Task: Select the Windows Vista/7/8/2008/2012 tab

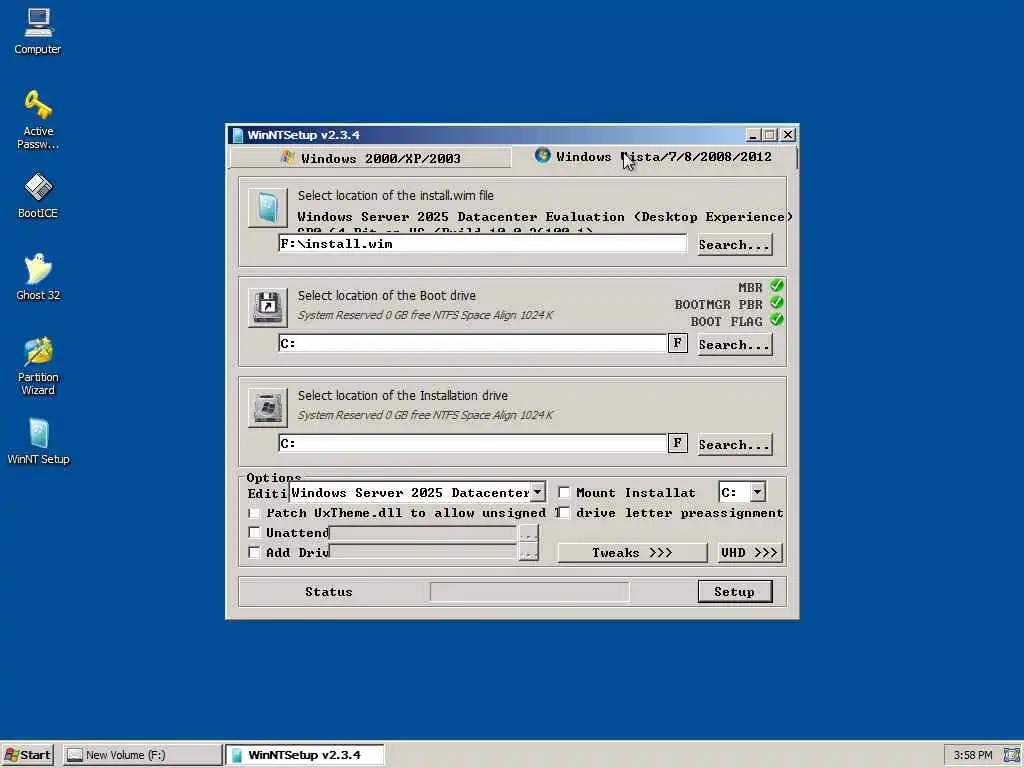Action: click(654, 157)
